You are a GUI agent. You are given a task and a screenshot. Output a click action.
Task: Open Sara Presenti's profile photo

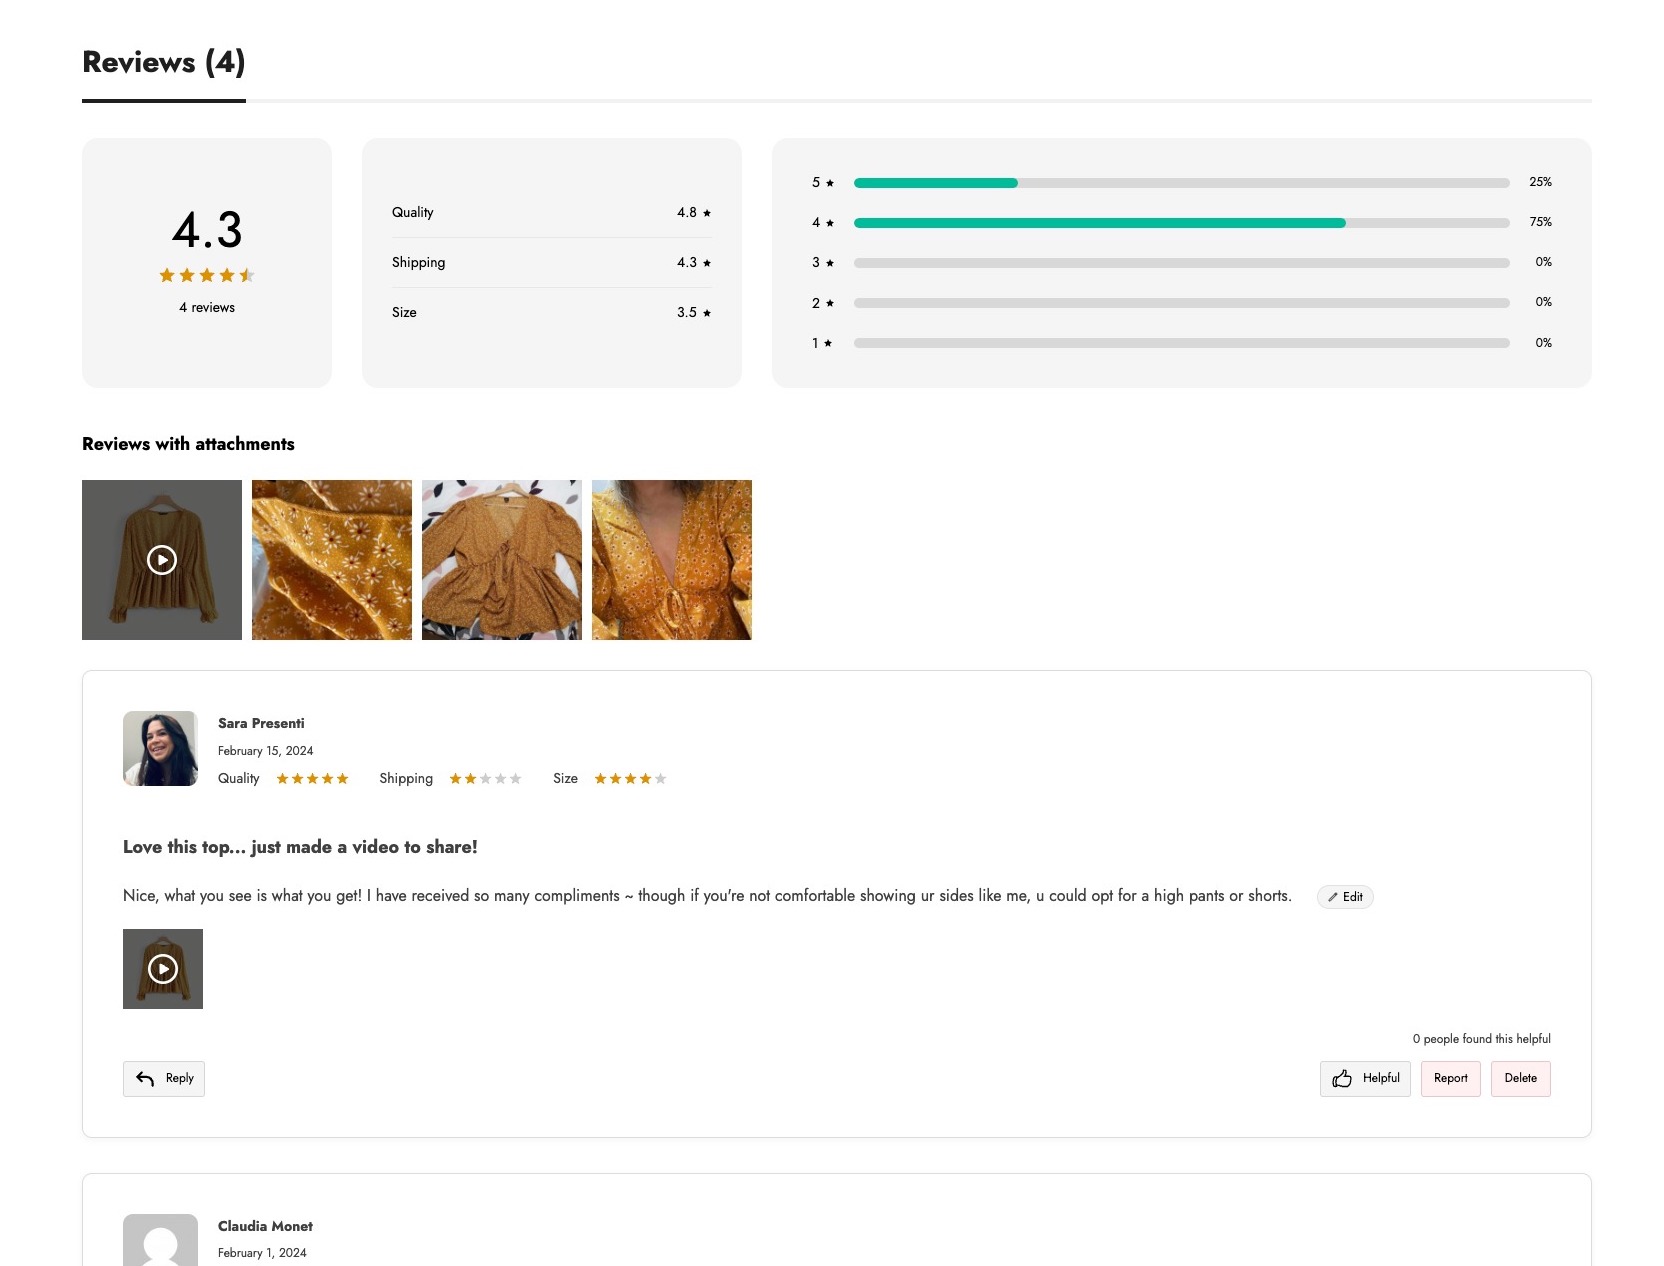coord(160,748)
